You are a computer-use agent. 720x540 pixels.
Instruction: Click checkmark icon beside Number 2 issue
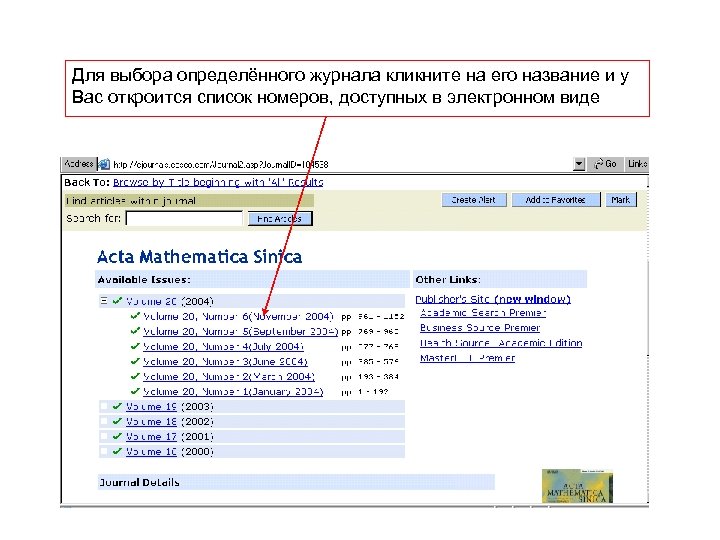(135, 376)
